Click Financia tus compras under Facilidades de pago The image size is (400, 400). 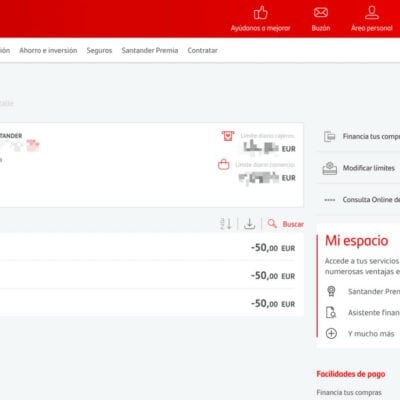point(349,392)
